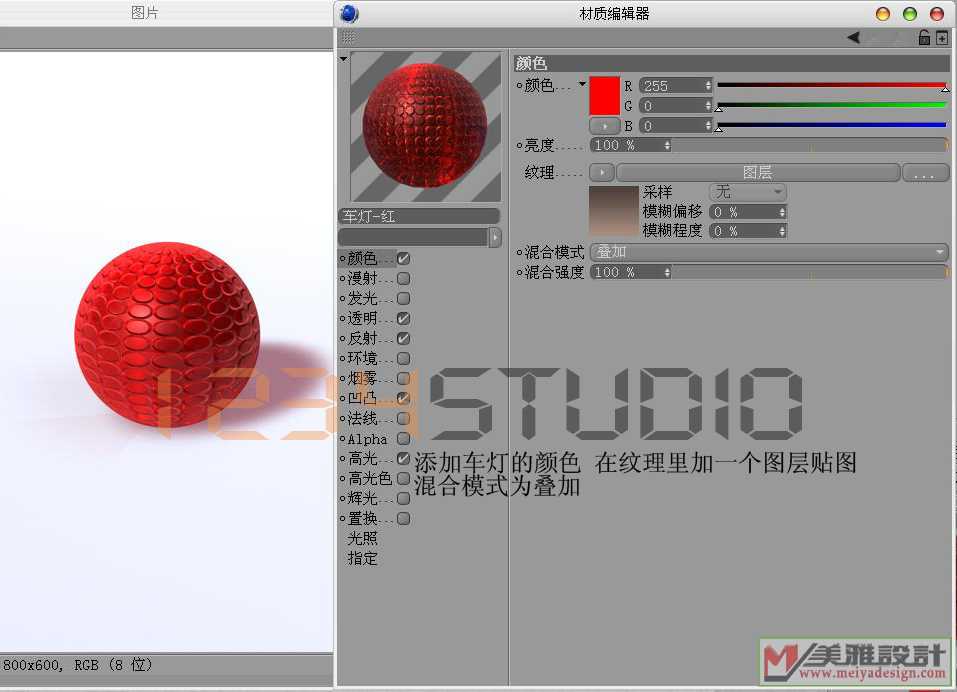Adjust the 亮度 brightness slider
The width and height of the screenshot is (957, 692).
click(810, 145)
